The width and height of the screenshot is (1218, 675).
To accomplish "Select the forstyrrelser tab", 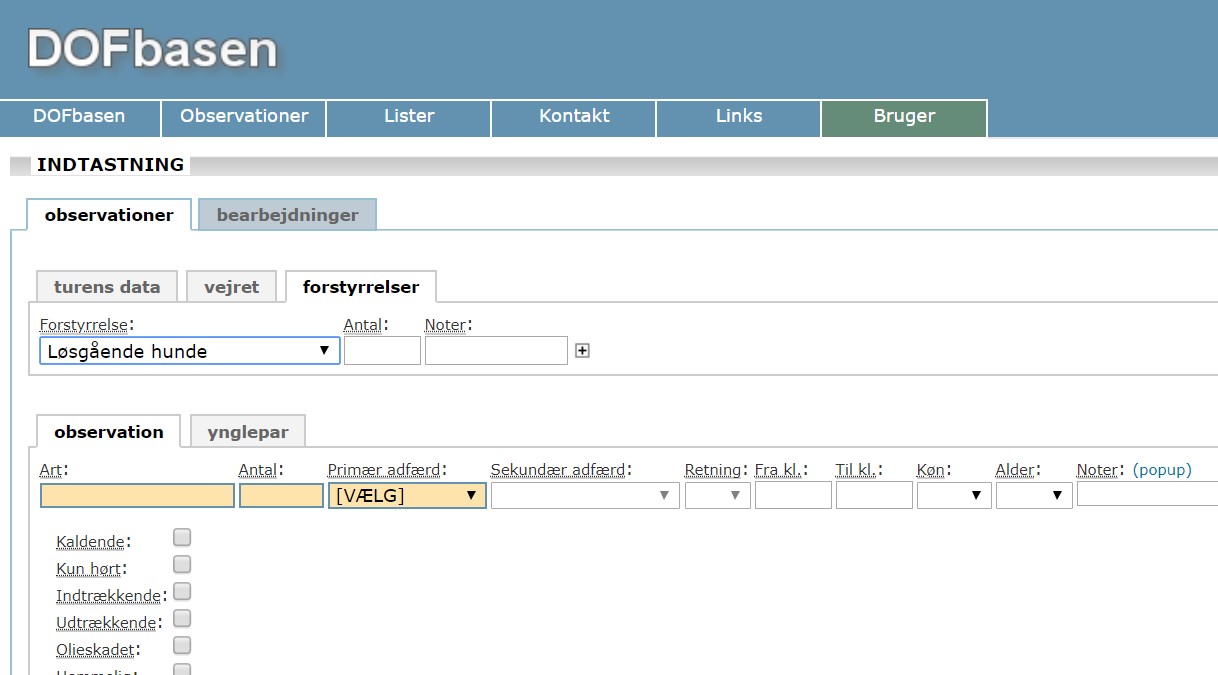I will tap(361, 287).
